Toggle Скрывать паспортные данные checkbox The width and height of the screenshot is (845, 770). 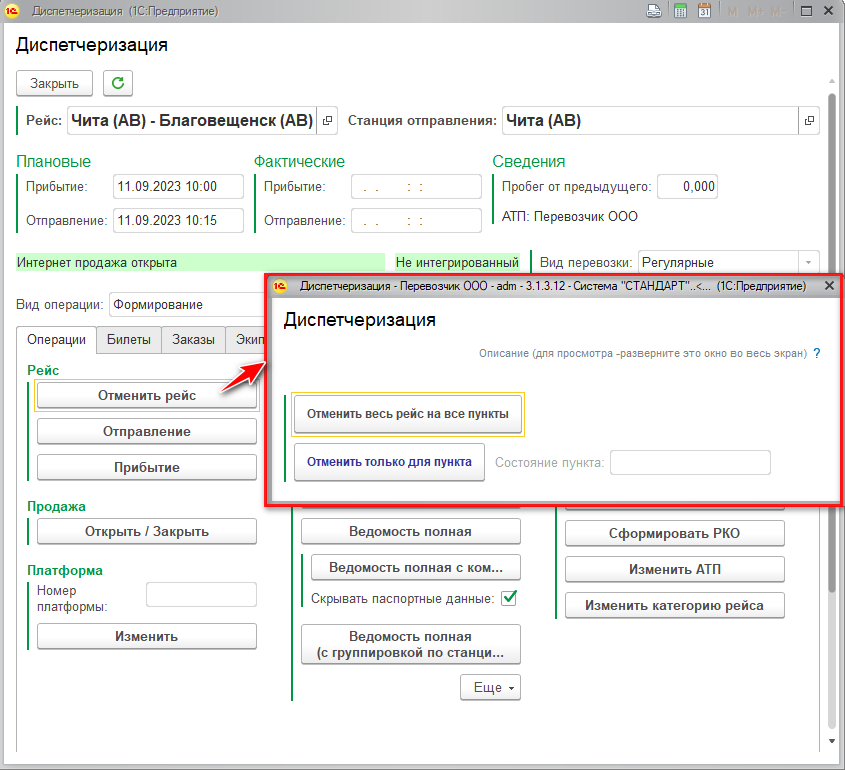pyautogui.click(x=509, y=598)
